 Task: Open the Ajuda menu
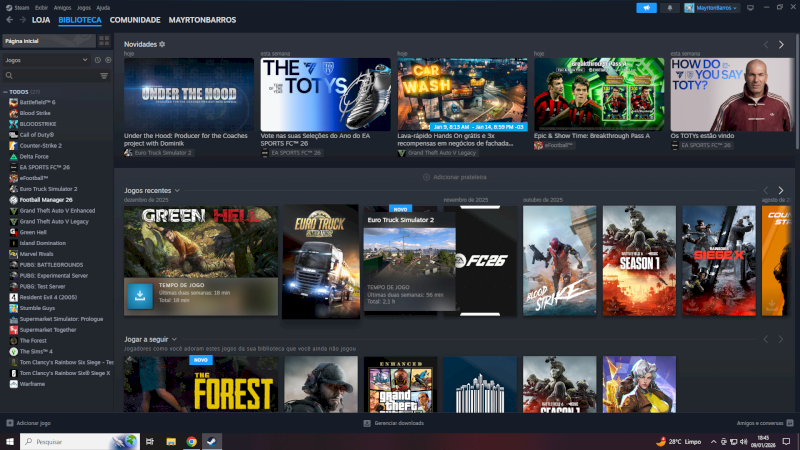coord(103,8)
